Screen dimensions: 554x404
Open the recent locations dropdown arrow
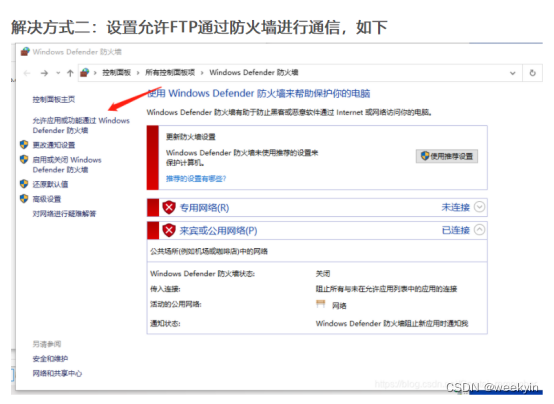58,73
